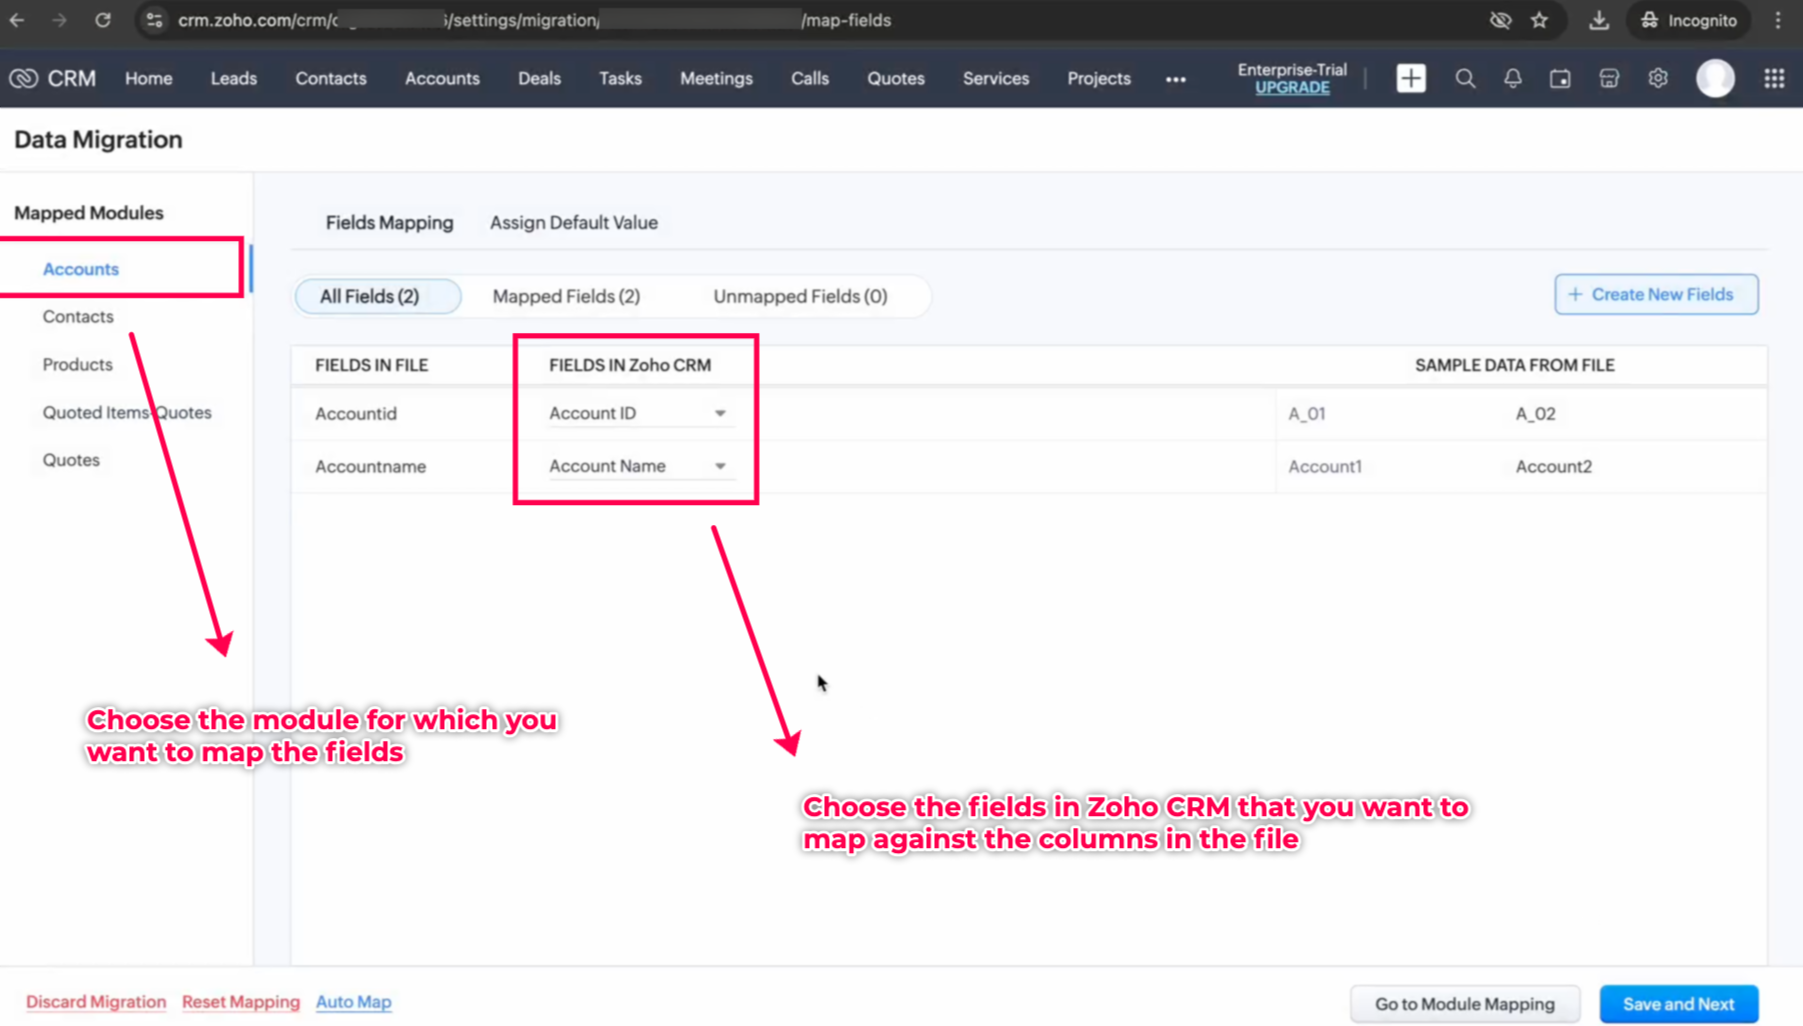Show Unmapped Fields (0) filter
Image resolution: width=1803 pixels, height=1026 pixels.
[x=800, y=296]
